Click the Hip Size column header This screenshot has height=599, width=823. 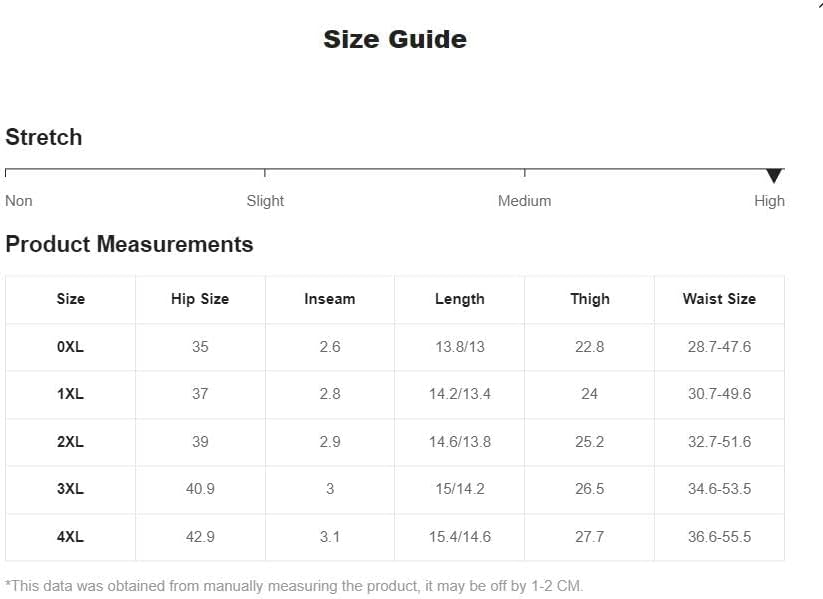tap(200, 299)
